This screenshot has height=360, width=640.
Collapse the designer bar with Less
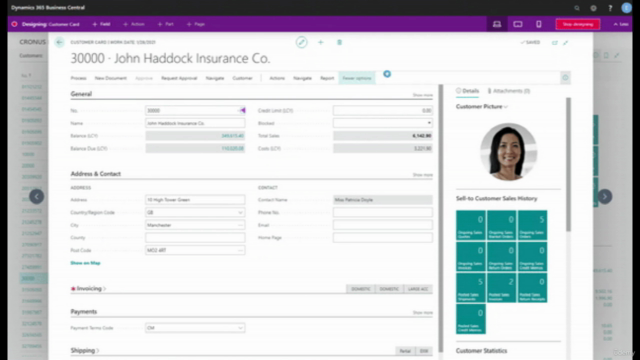click(620, 24)
